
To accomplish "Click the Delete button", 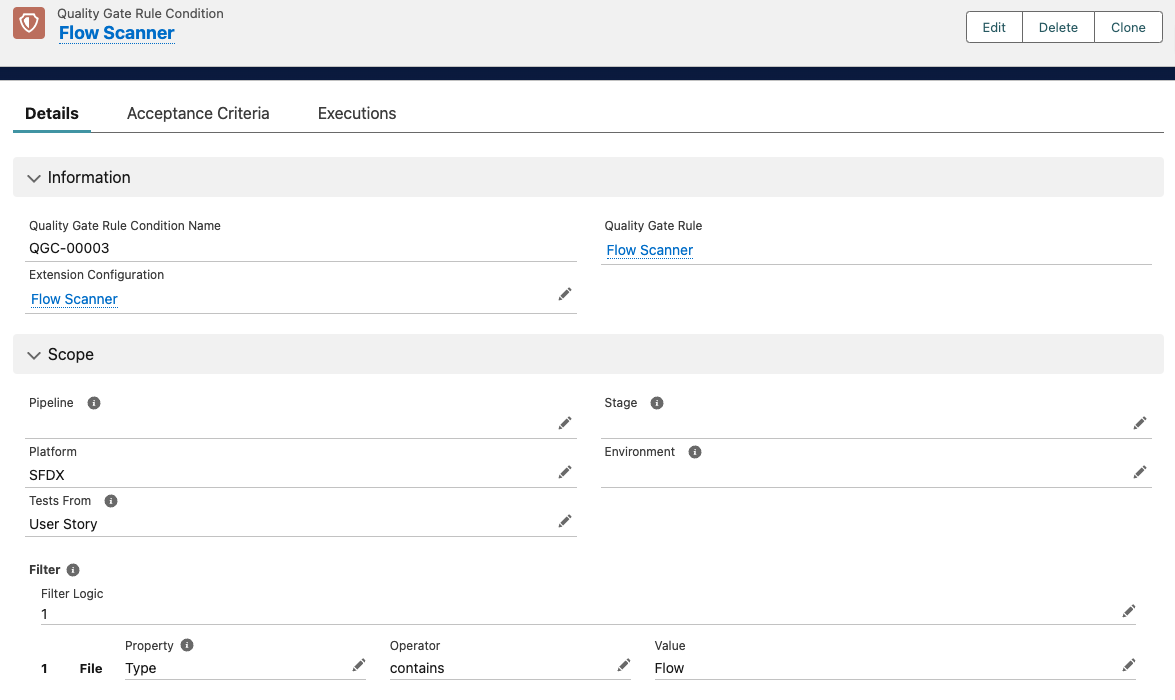I will pyautogui.click(x=1058, y=28).
